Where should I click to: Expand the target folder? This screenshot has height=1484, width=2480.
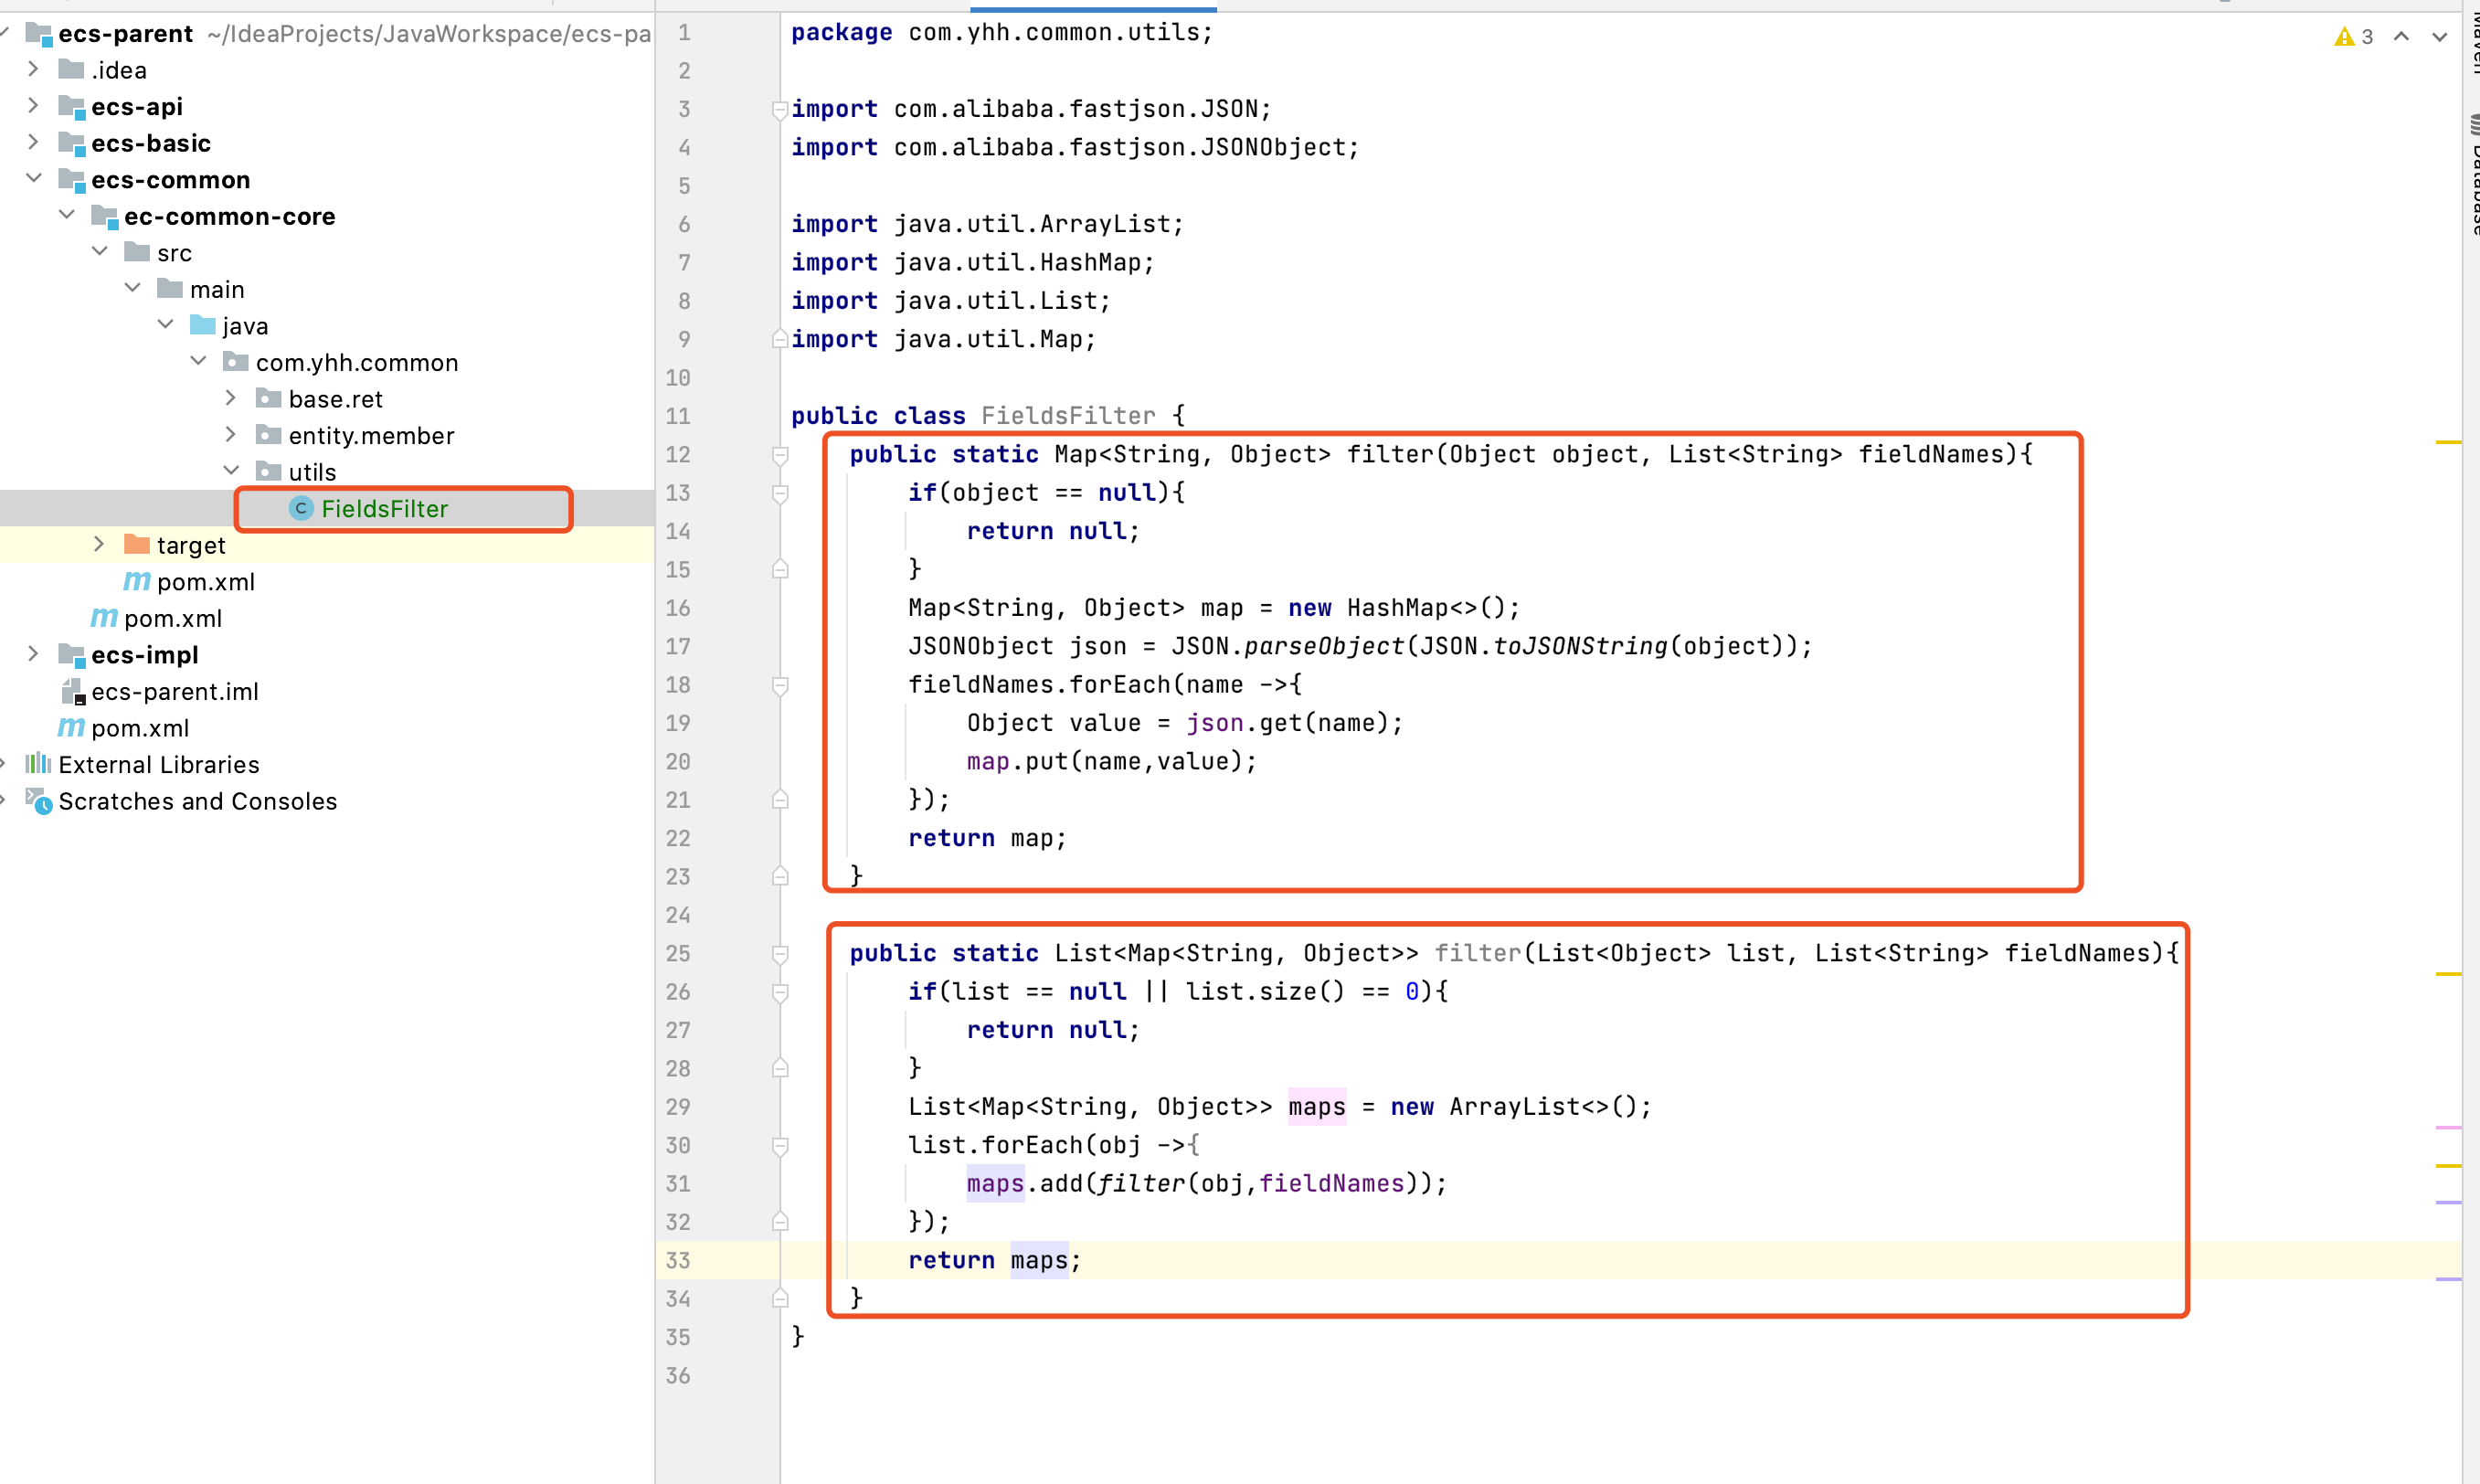pos(99,545)
